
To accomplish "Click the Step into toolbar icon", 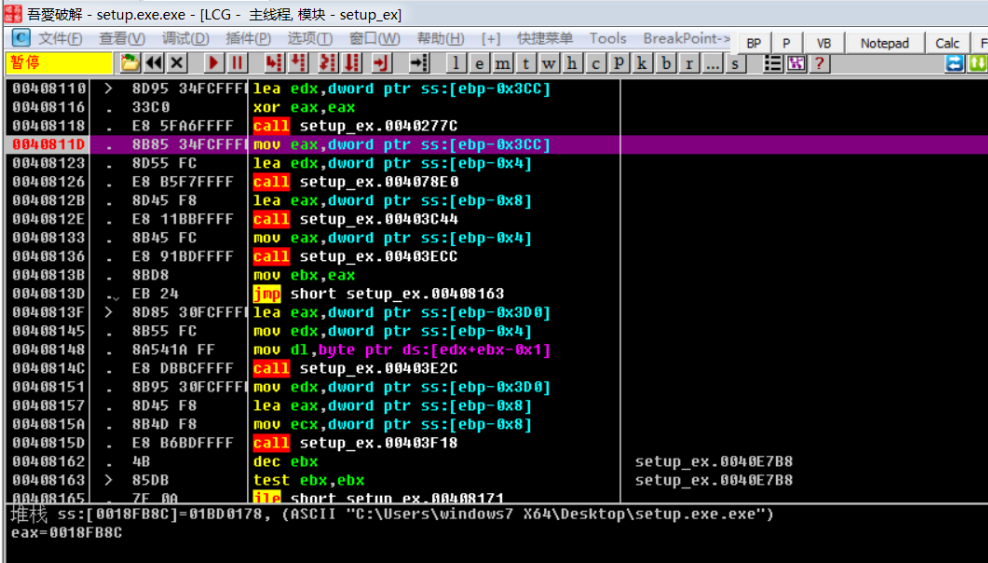I will 274,63.
